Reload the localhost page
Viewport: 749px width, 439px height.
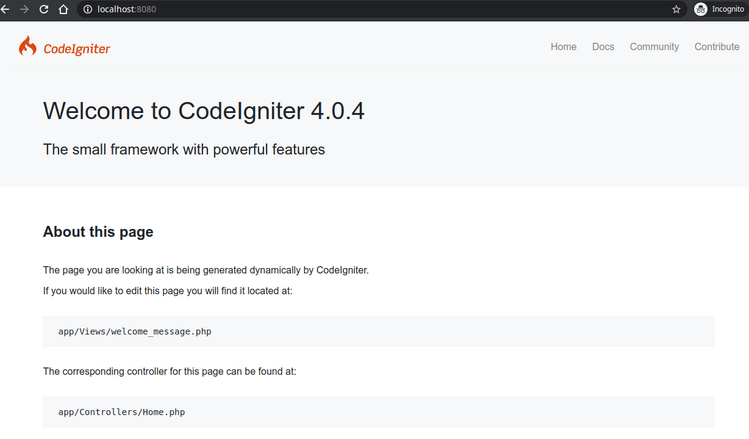43,9
